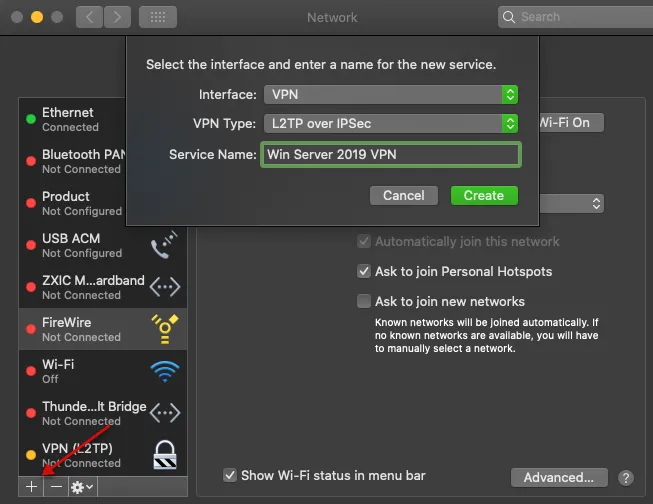Viewport: 653px width, 504px height.
Task: Click the magnifying glass search icon
Action: click(x=508, y=17)
